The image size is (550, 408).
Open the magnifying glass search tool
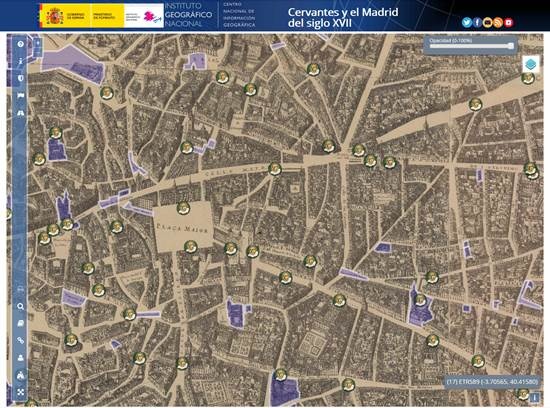pyautogui.click(x=21, y=306)
